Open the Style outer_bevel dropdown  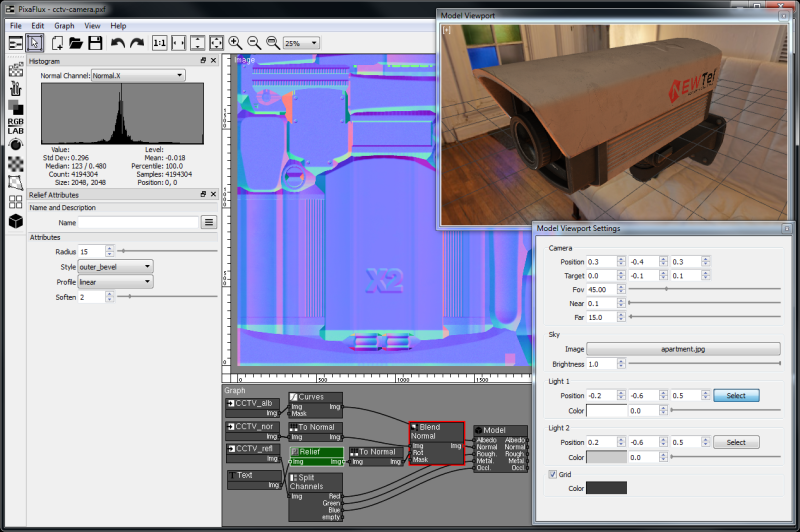click(x=115, y=266)
